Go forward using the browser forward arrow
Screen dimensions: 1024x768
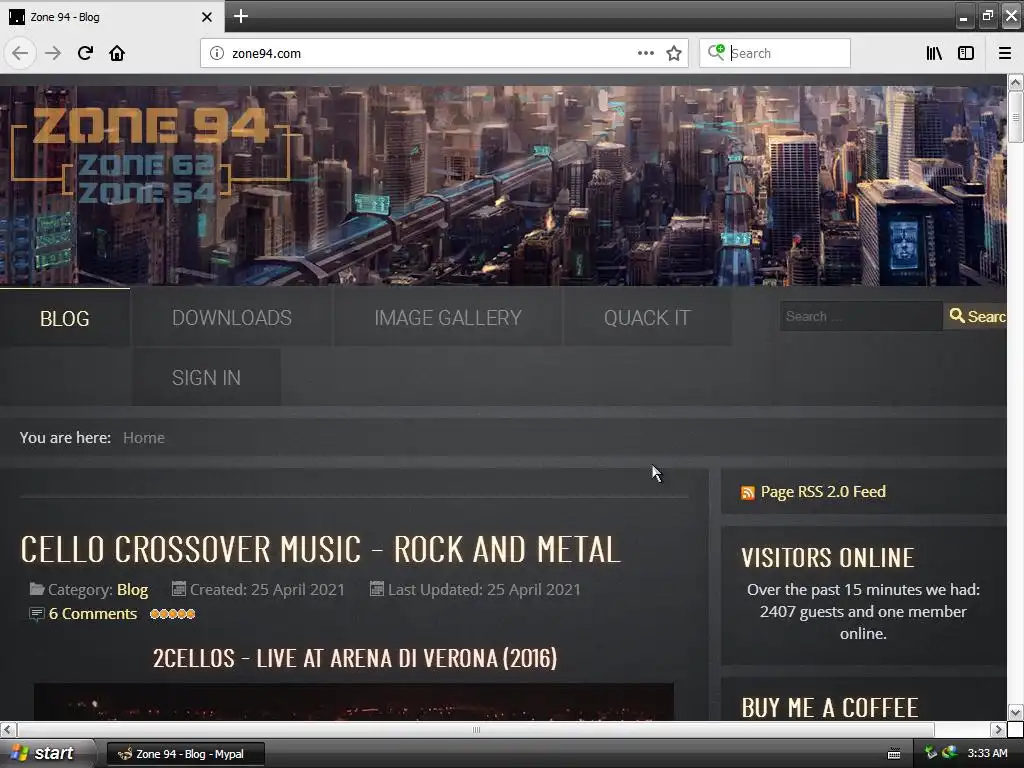53,54
